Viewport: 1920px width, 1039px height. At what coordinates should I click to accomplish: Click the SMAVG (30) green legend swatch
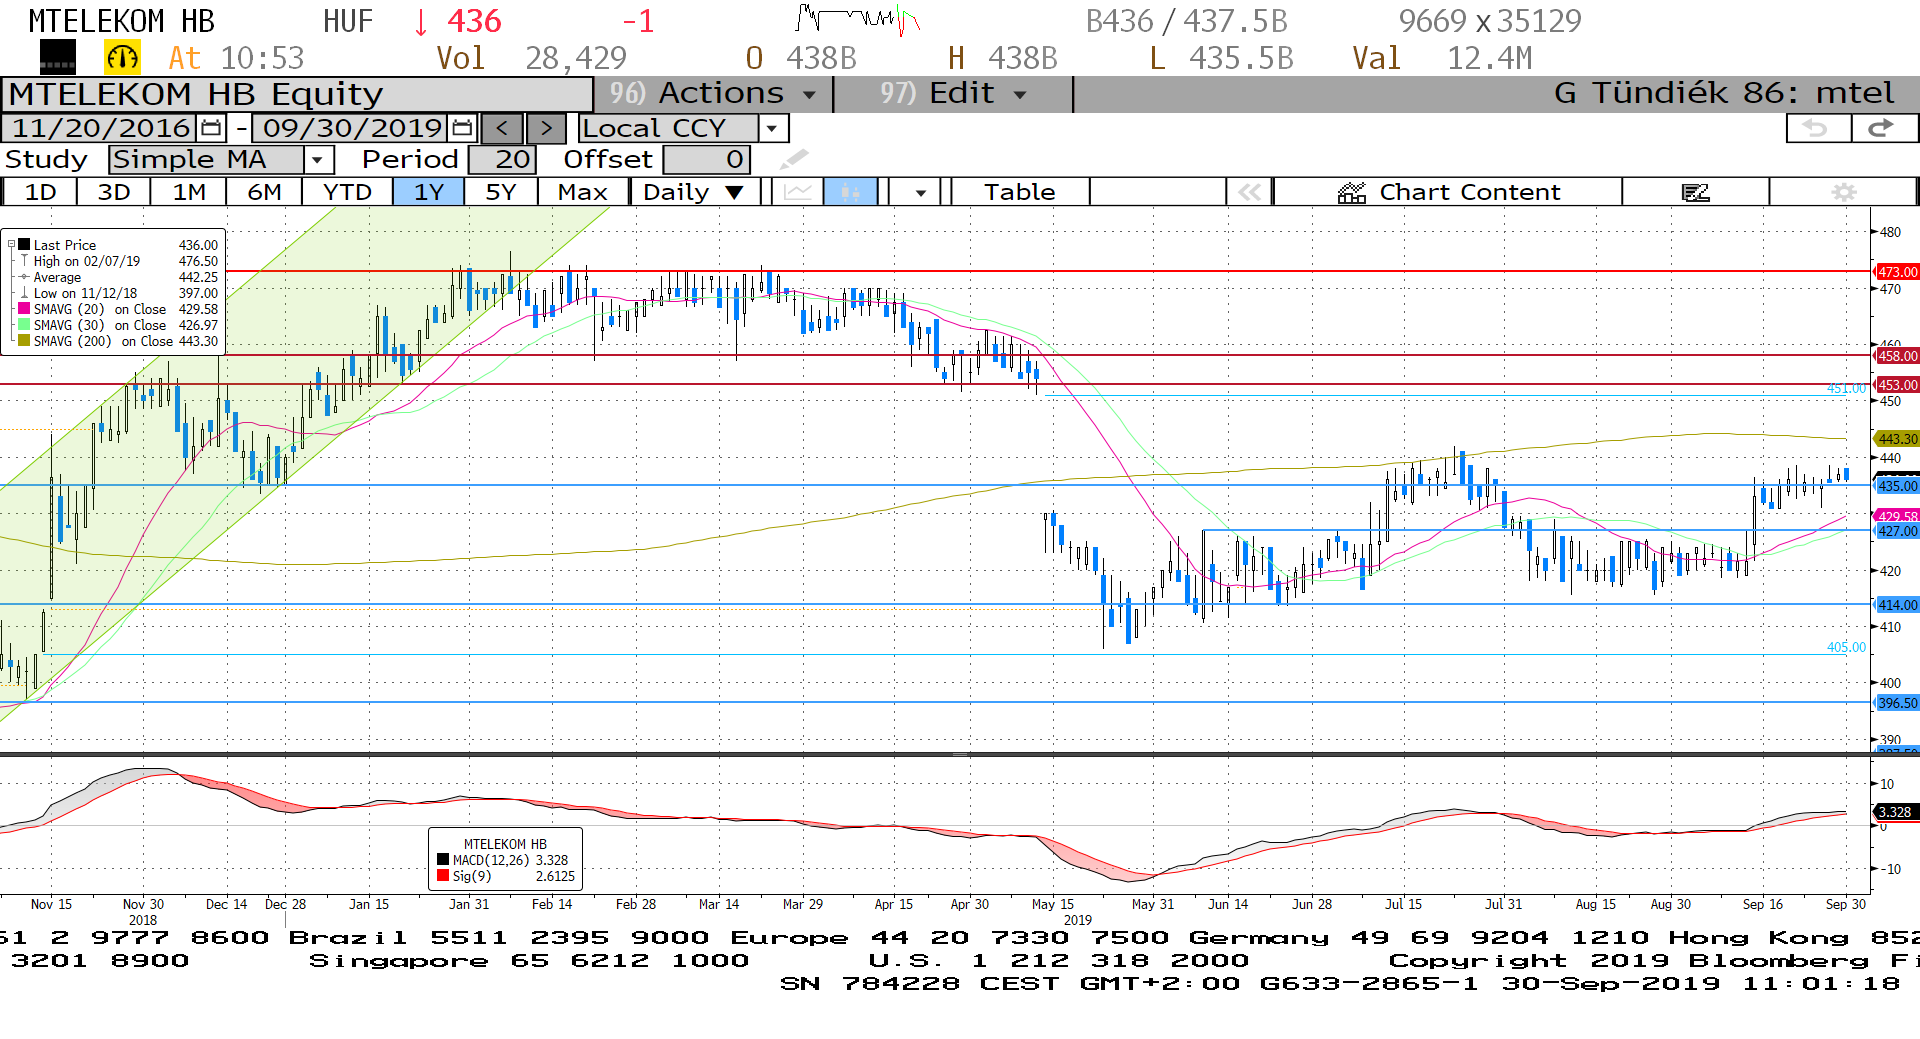click(24, 324)
